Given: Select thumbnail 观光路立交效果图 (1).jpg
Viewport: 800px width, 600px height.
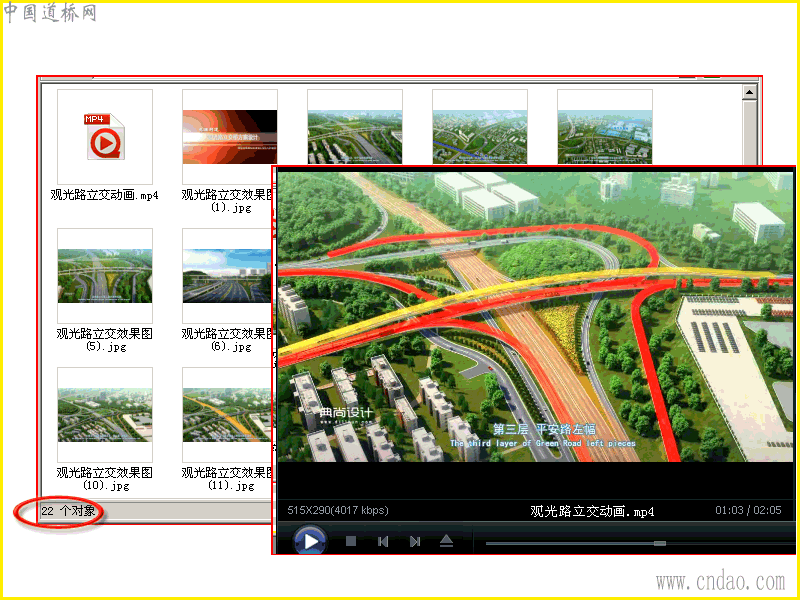Looking at the screenshot, I should (230, 137).
